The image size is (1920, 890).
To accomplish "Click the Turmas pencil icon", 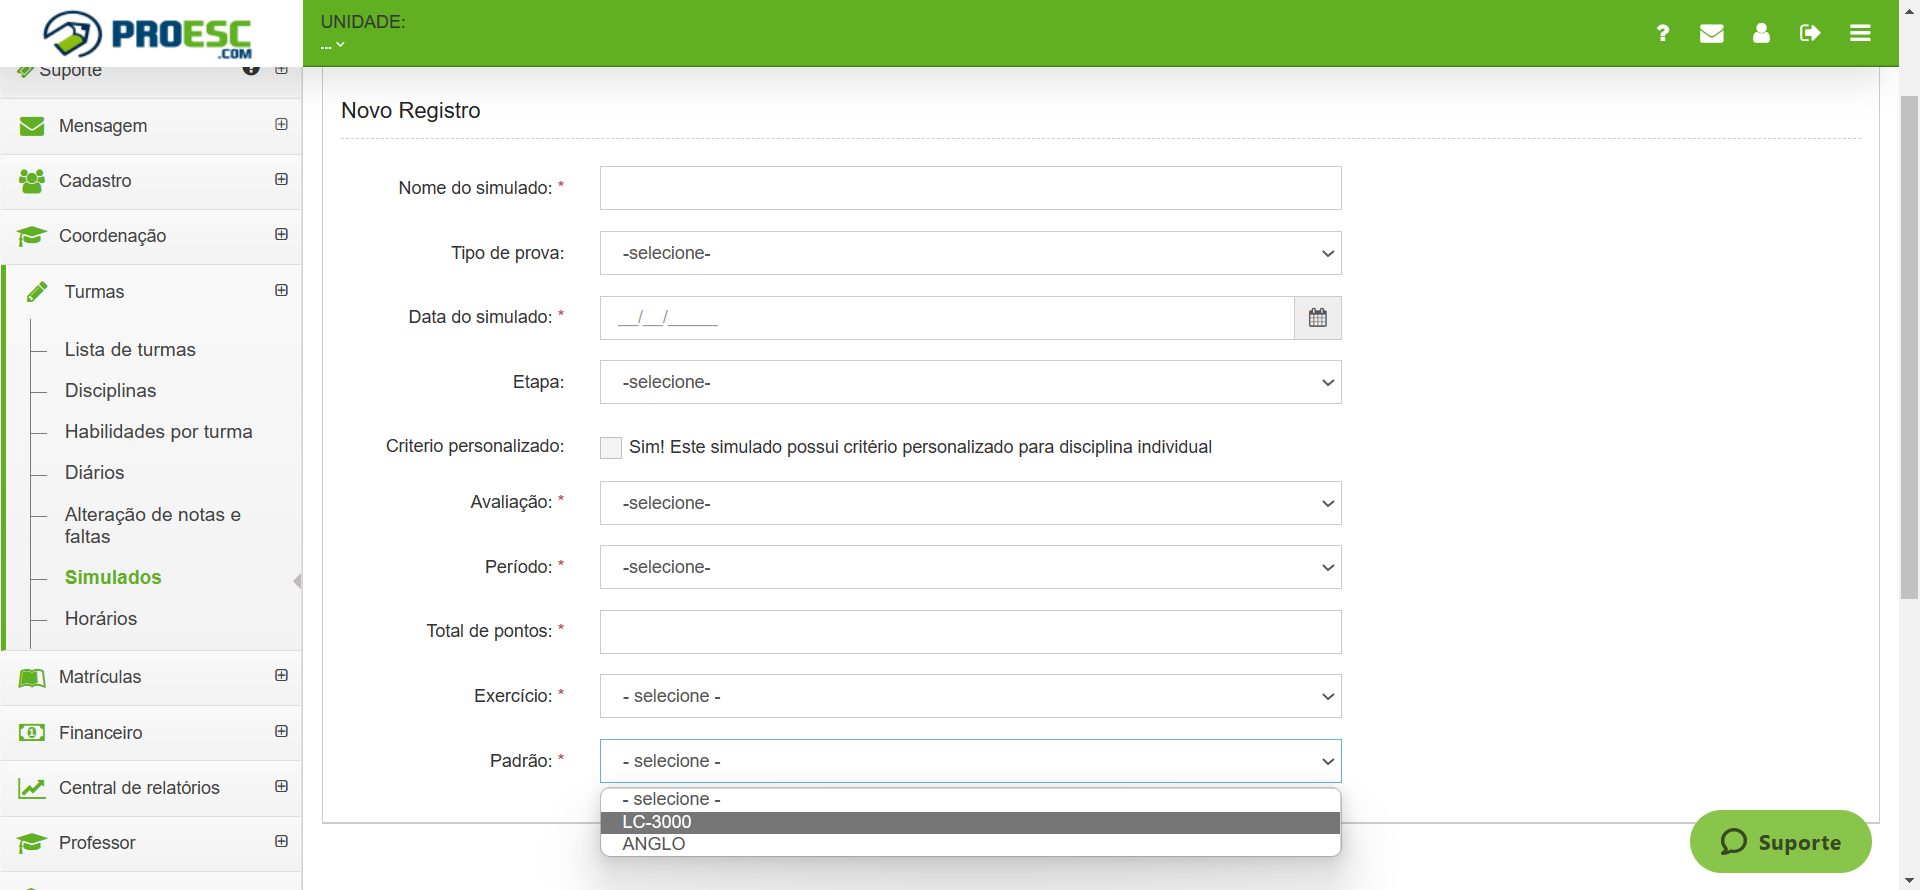I will click(37, 292).
